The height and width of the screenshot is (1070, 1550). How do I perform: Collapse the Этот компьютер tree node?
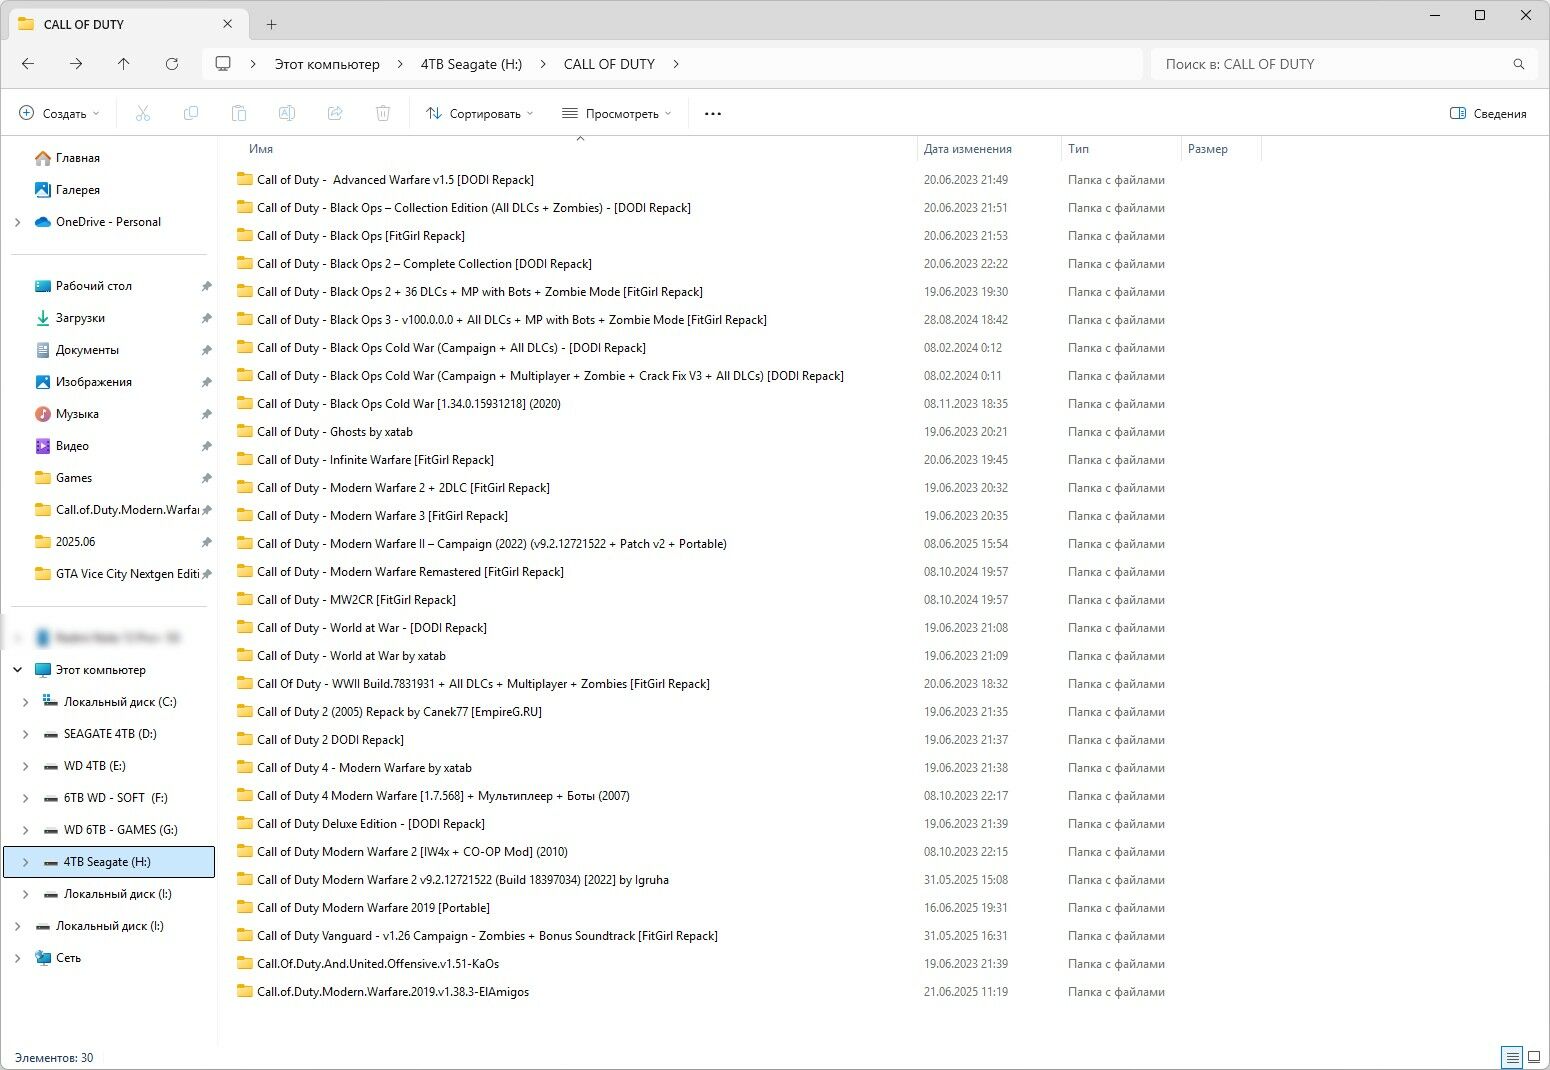point(17,670)
